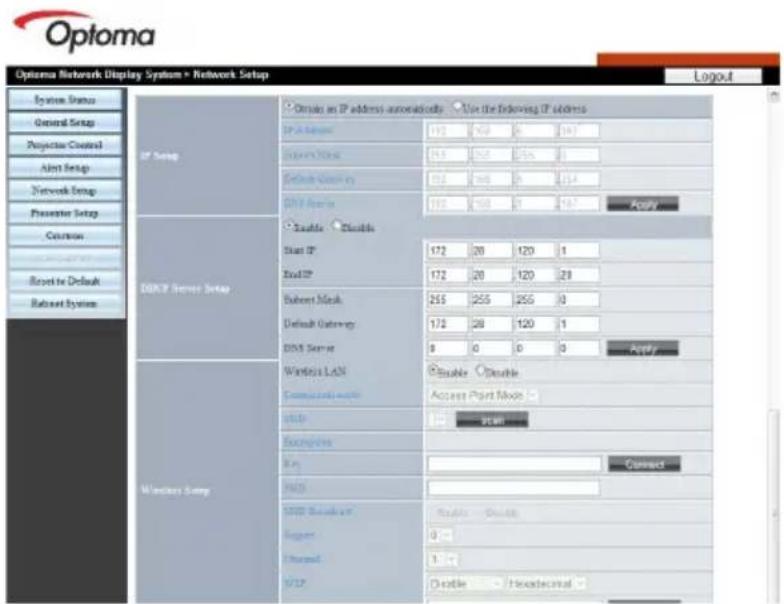Click first octet of DHCP Subnet Mask

coord(446,300)
